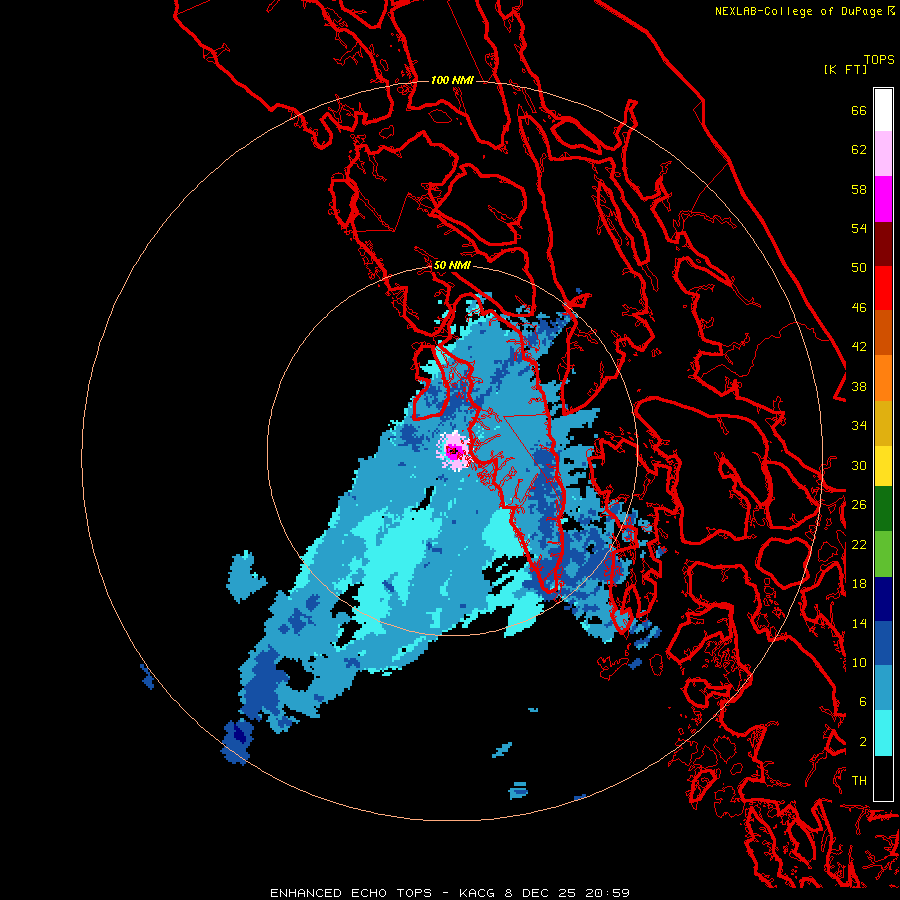Image resolution: width=900 pixels, height=900 pixels.
Task: Click the legend value 46
Action: (859, 308)
